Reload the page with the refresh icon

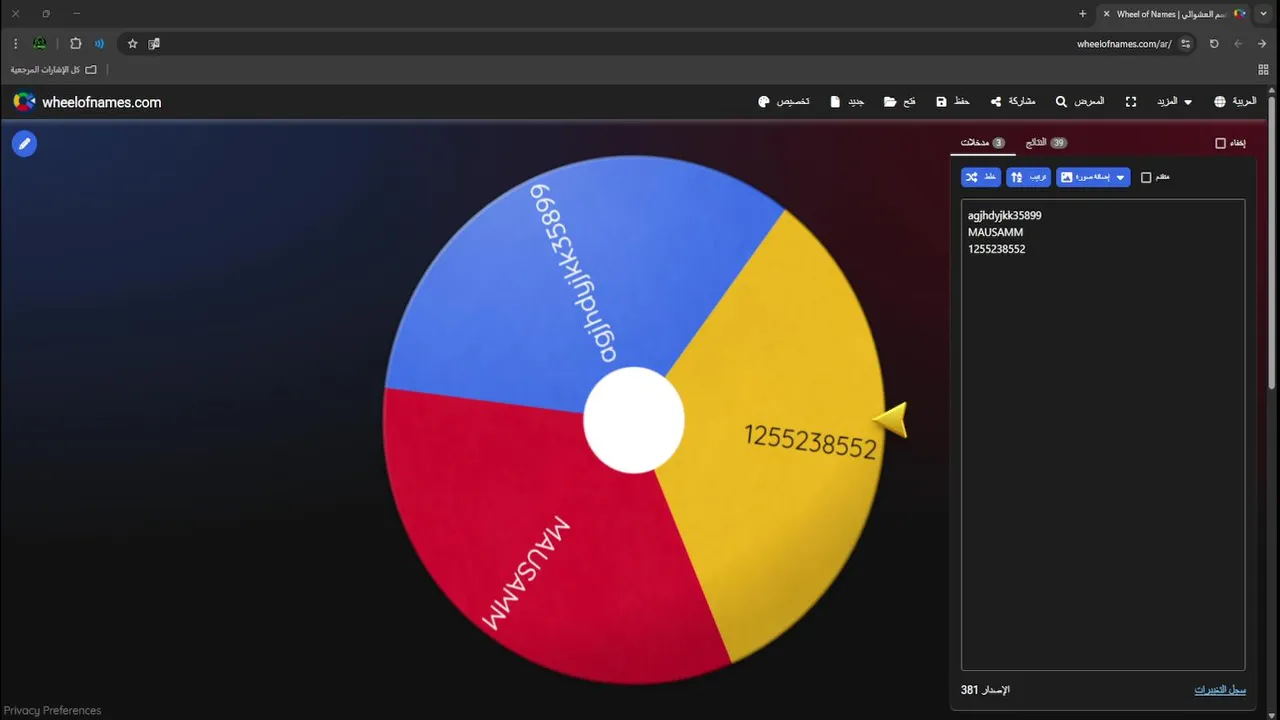coord(1214,44)
